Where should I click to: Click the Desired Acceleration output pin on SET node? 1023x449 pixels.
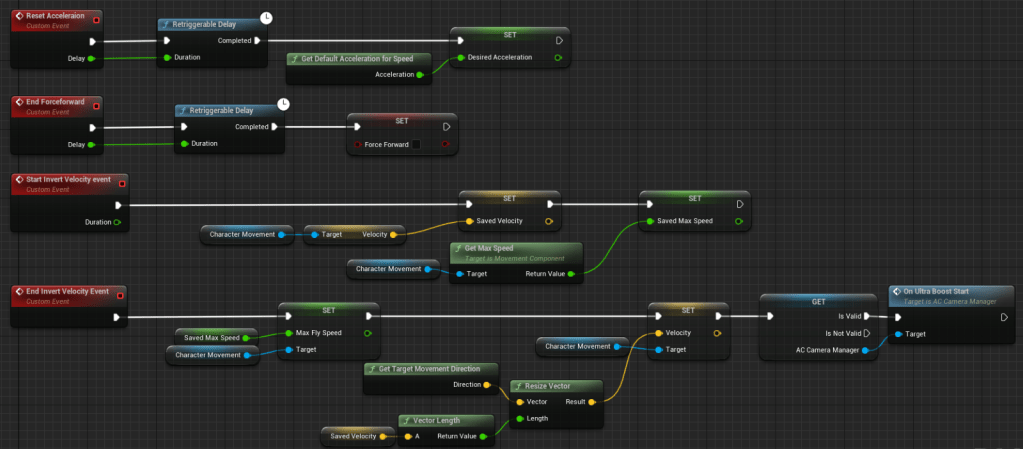tap(557, 57)
